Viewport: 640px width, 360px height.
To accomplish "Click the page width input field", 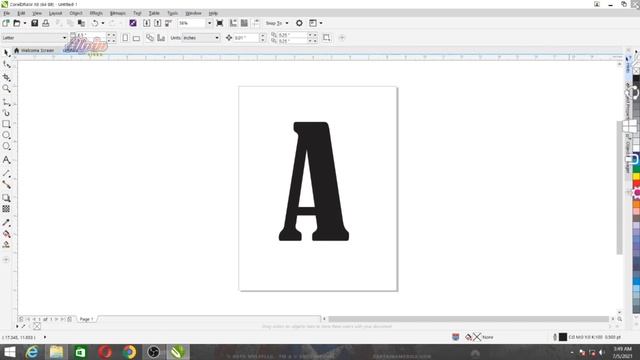I will pyautogui.click(x=91, y=35).
